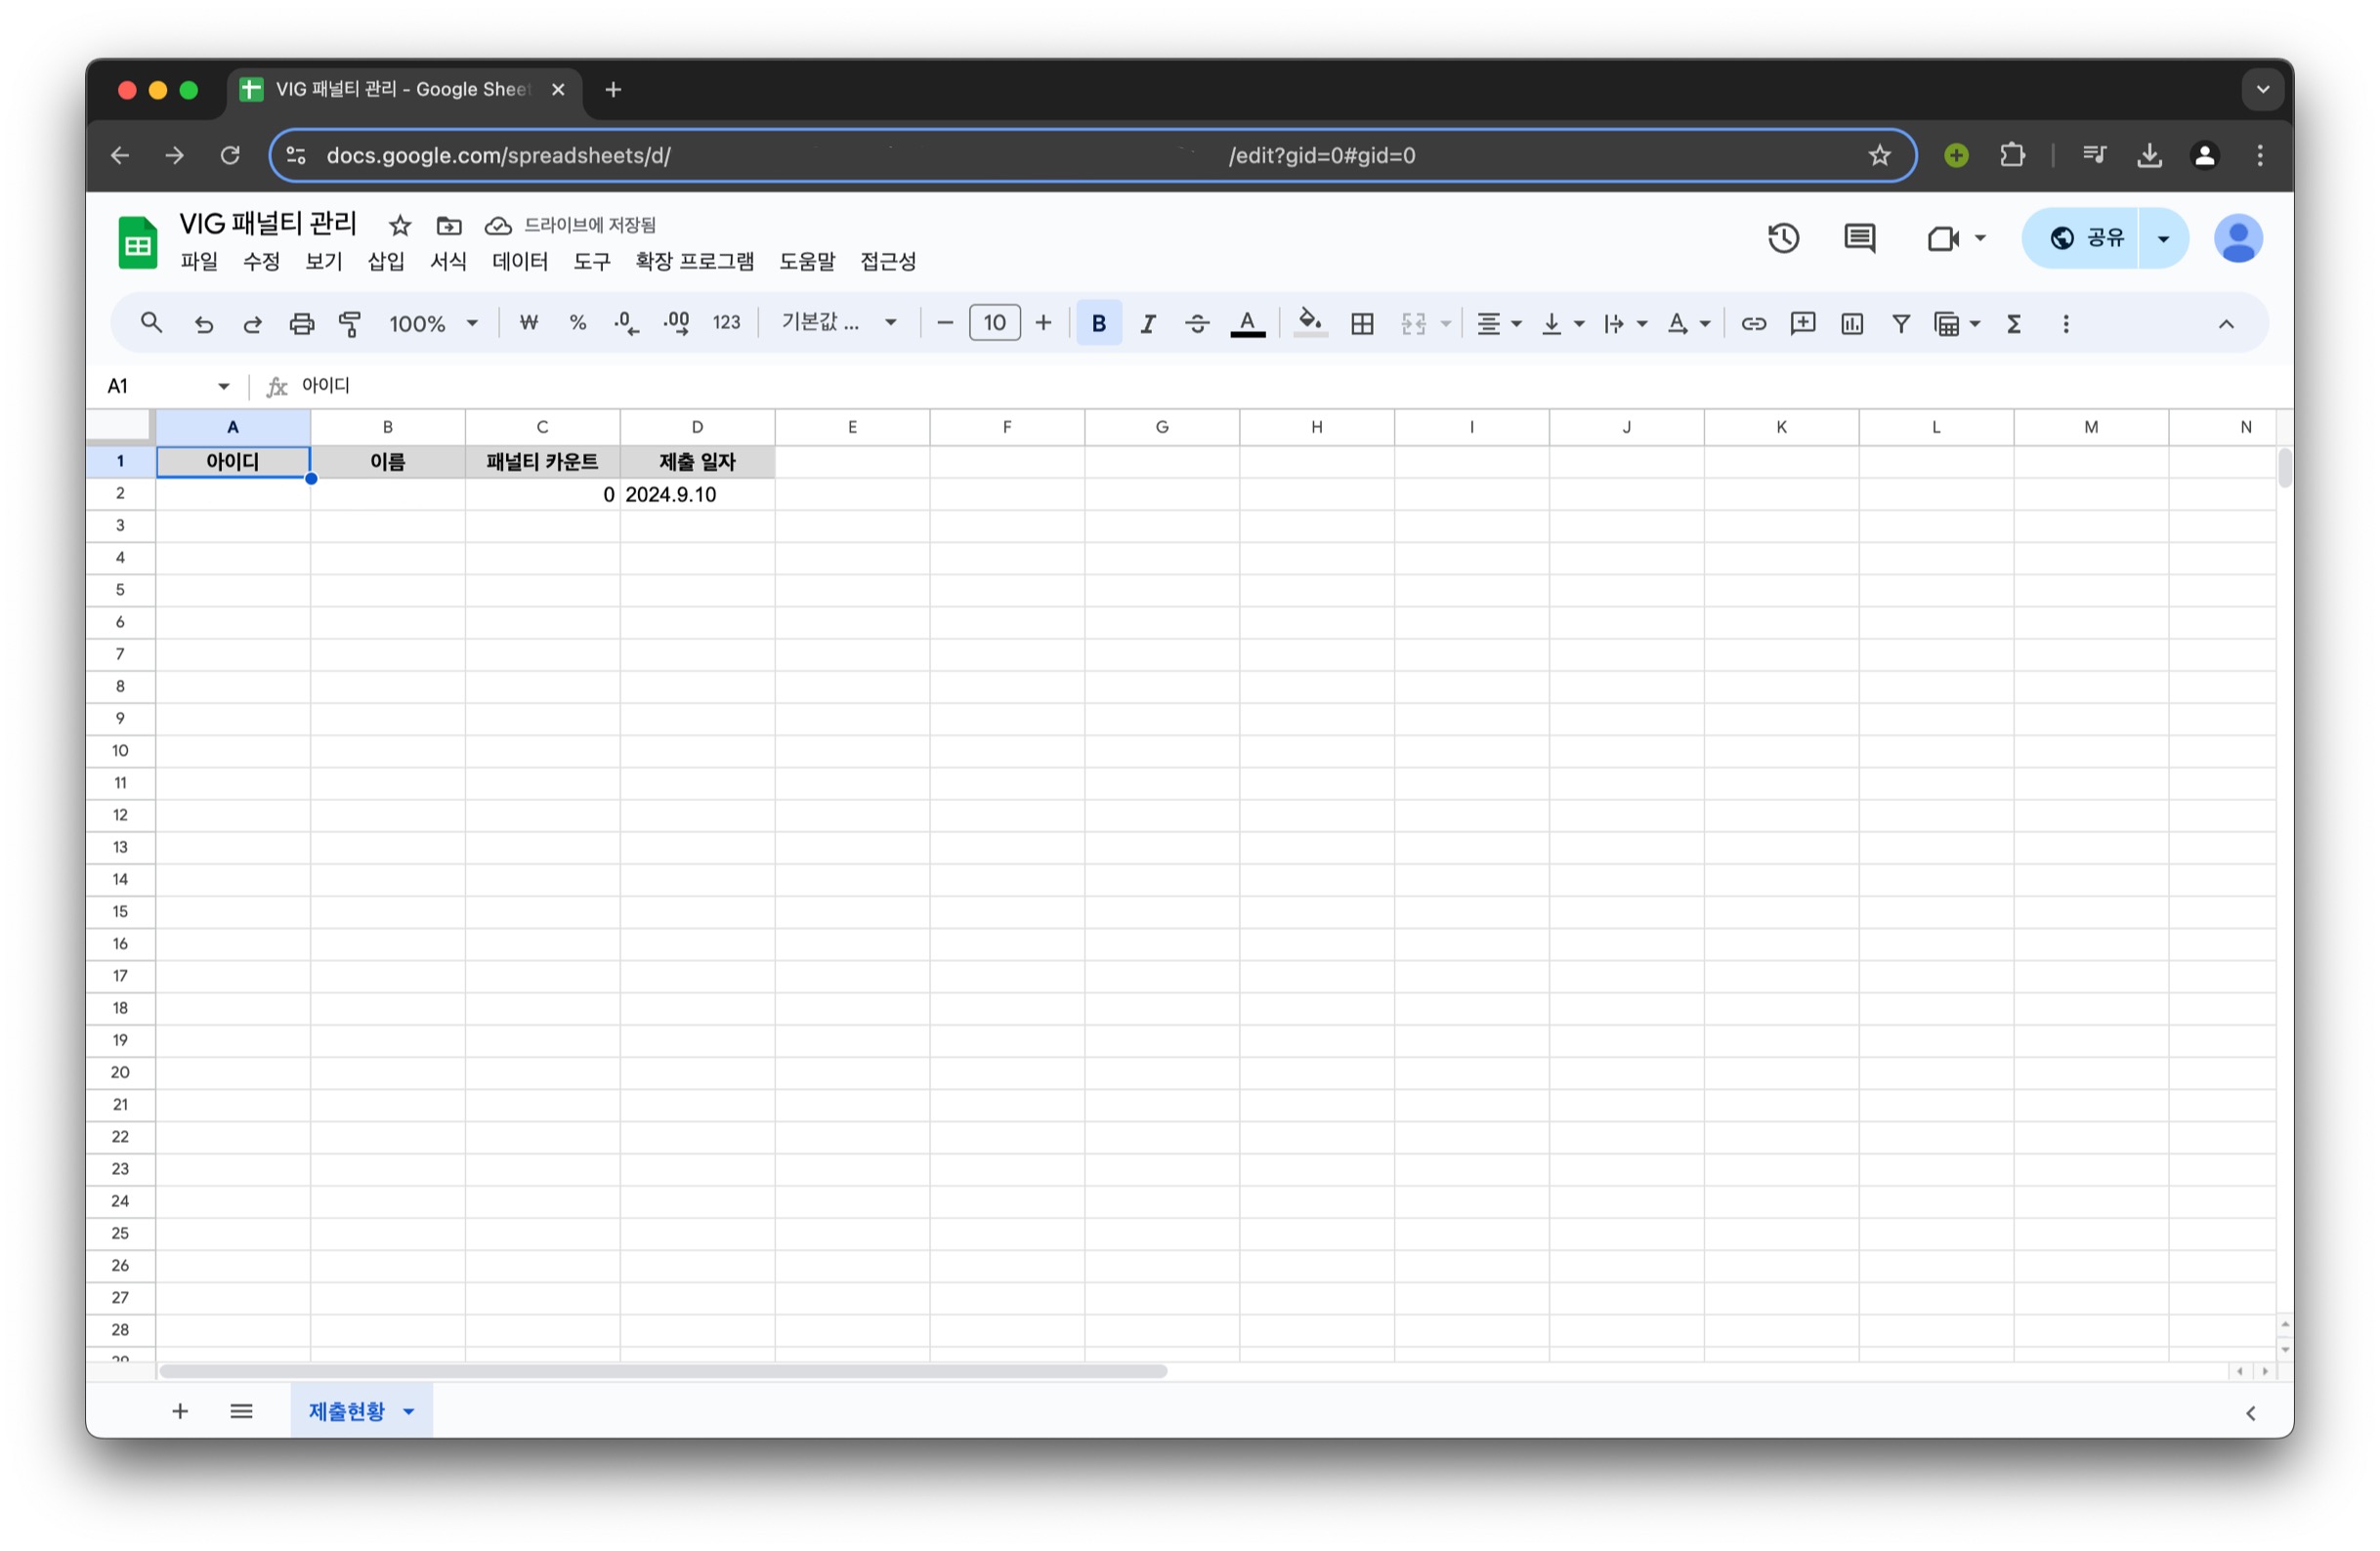Open the functions sigma icon
The width and height of the screenshot is (2380, 1551).
(x=2013, y=324)
